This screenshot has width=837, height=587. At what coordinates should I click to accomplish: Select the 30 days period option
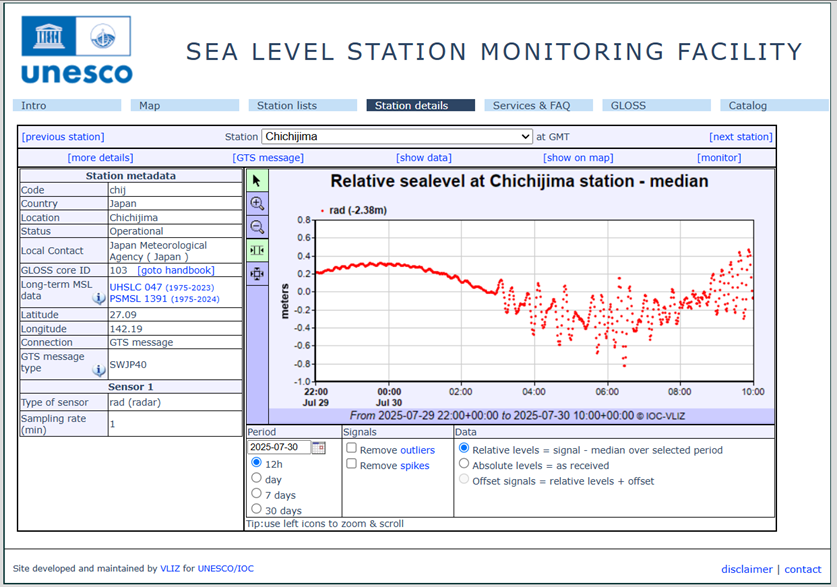point(257,509)
